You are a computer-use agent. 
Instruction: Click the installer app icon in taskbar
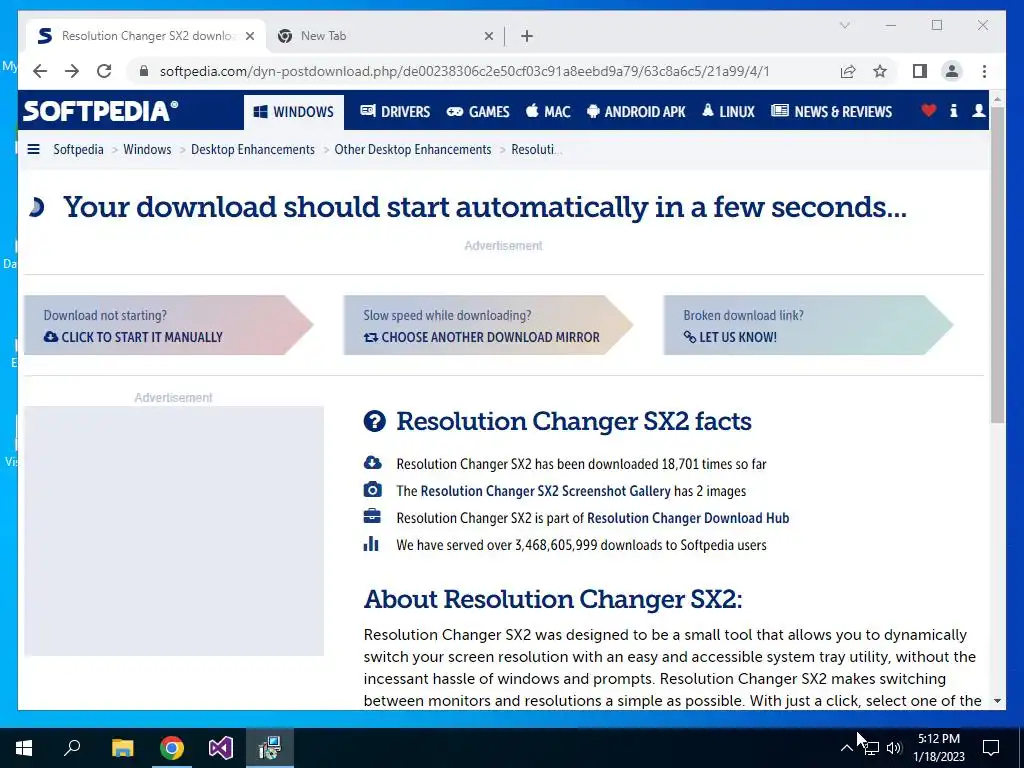[270, 748]
